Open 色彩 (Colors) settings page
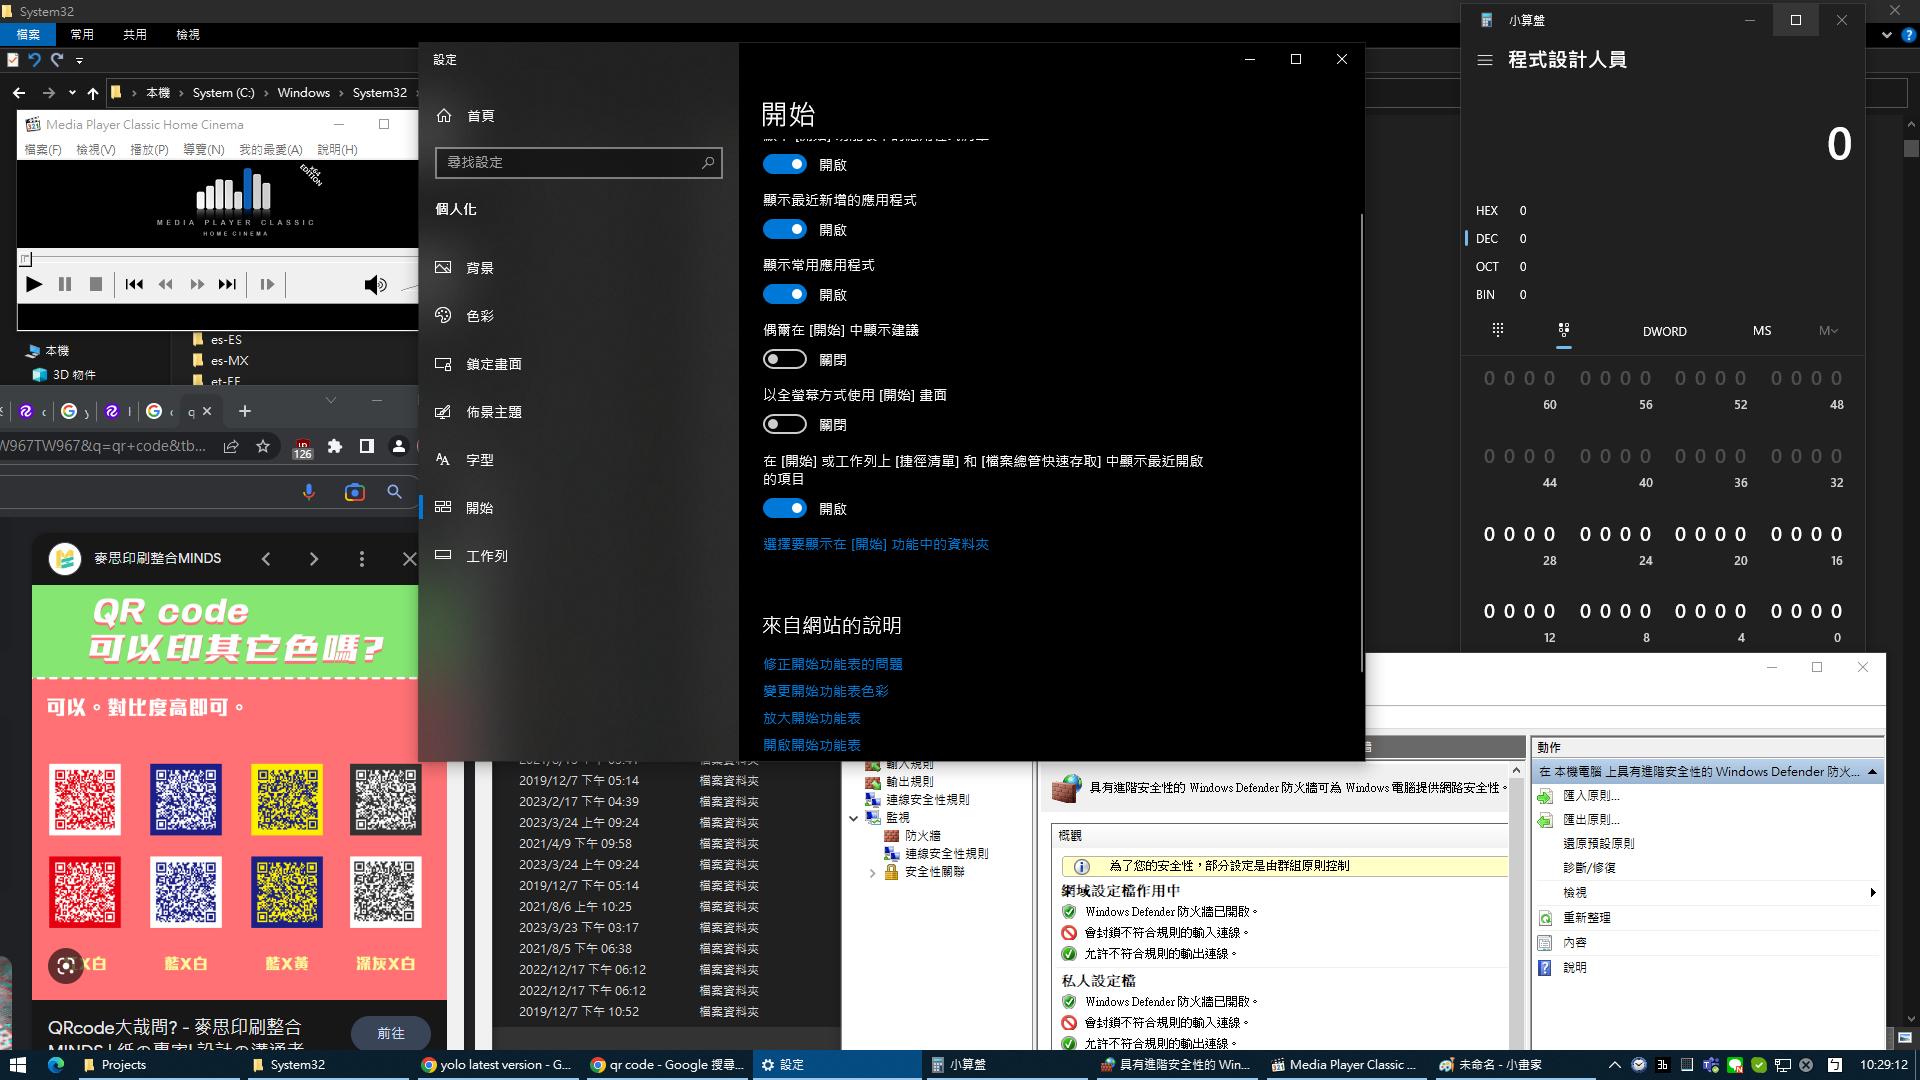This screenshot has height=1080, width=1920. click(578, 316)
